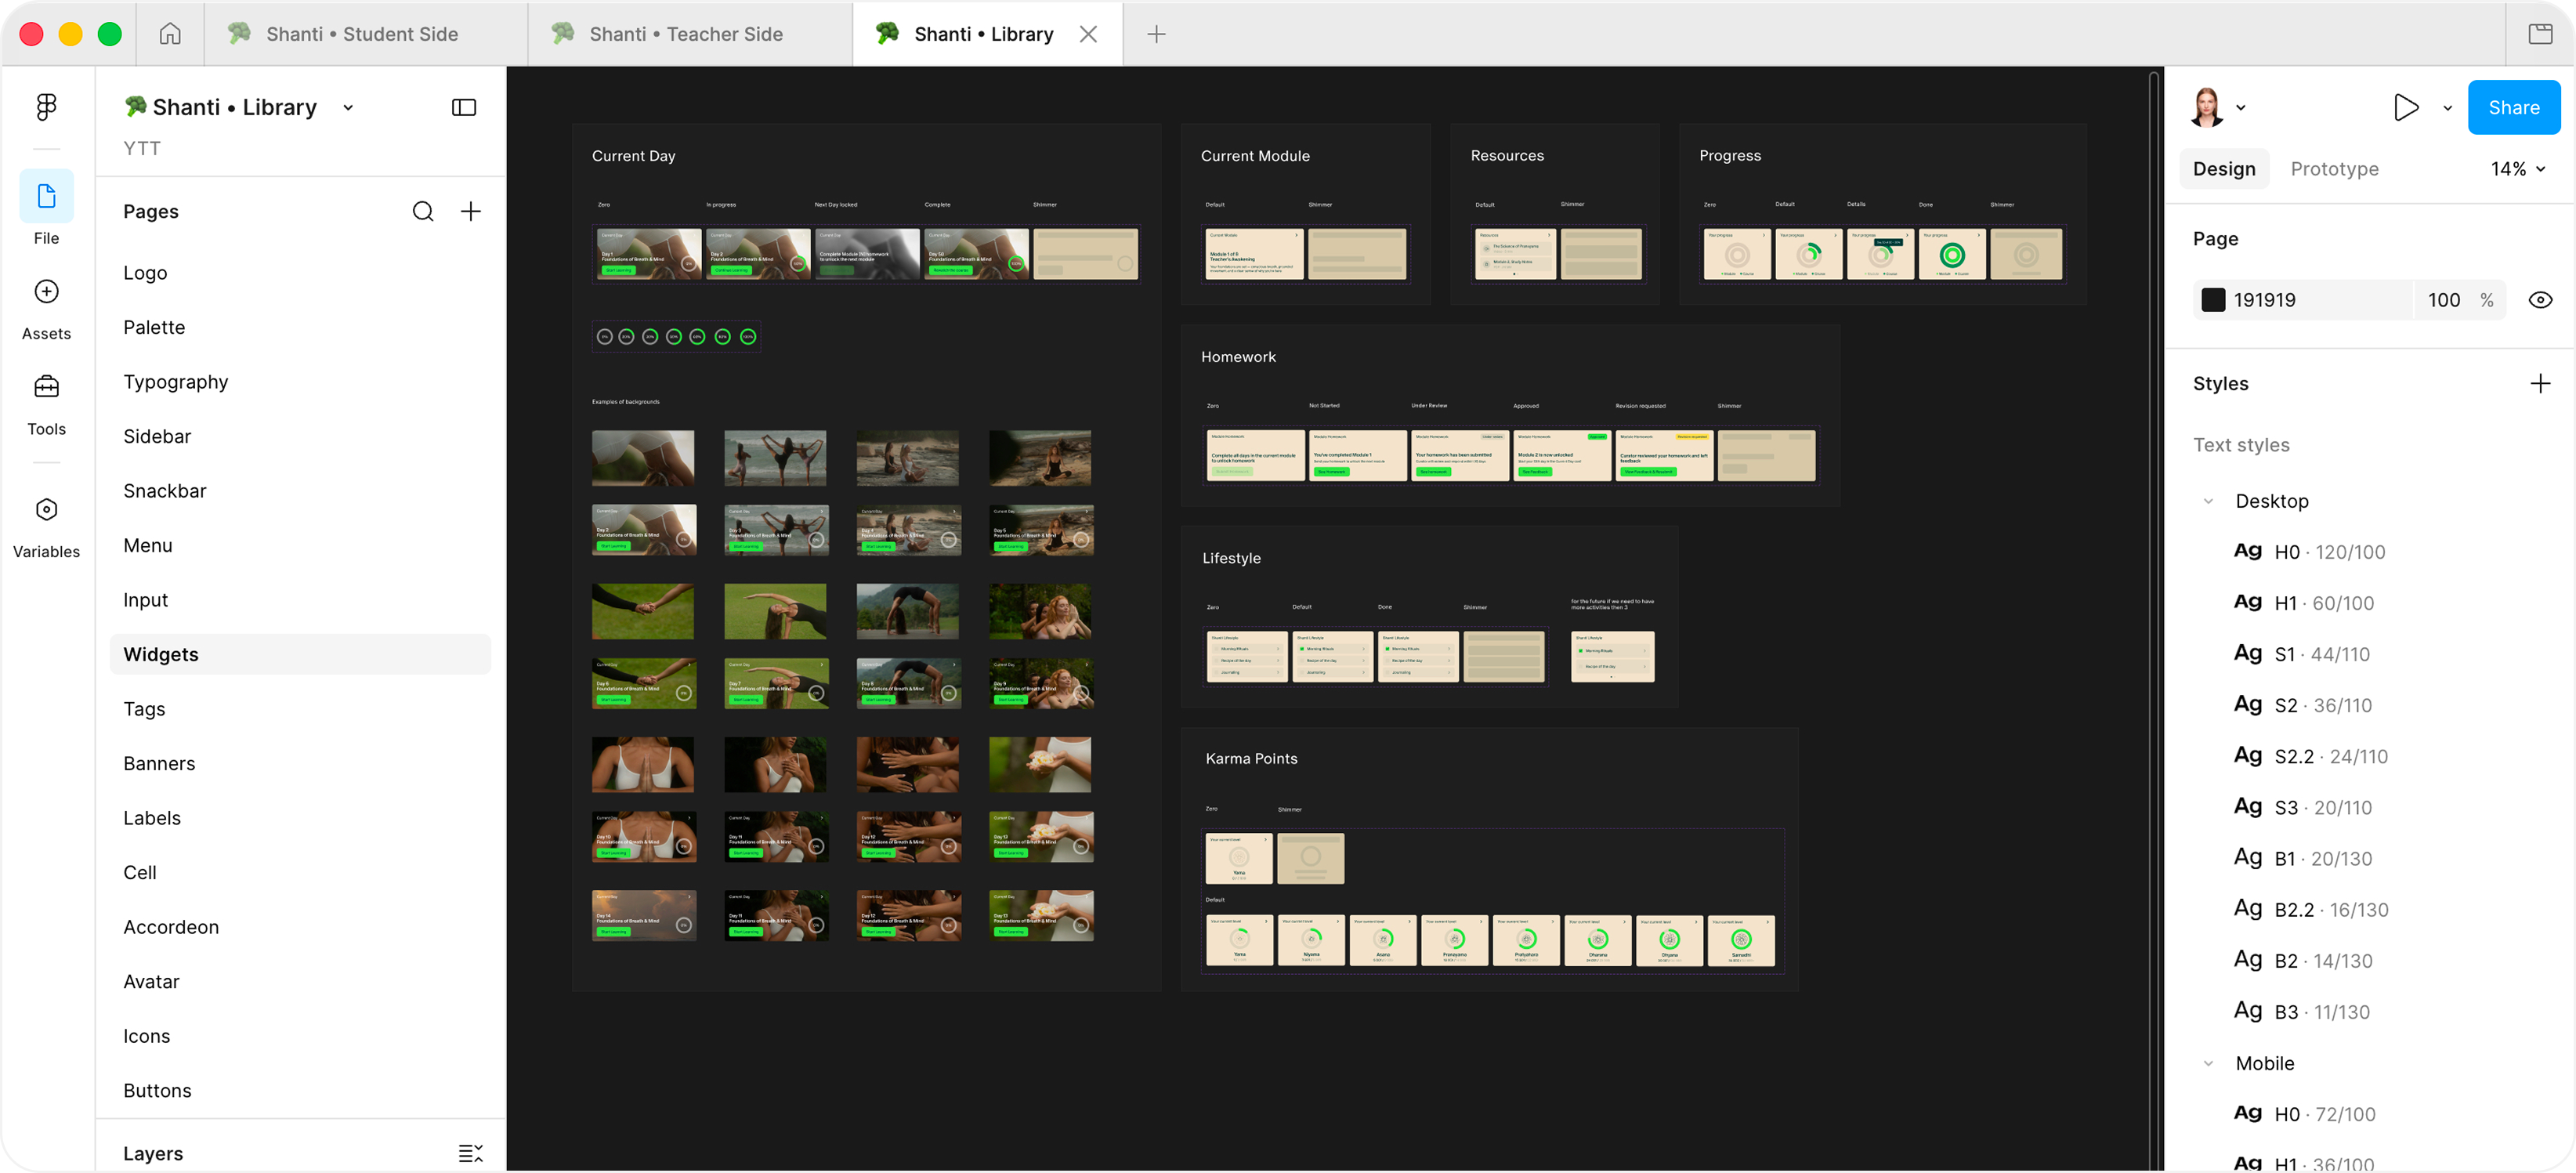The width and height of the screenshot is (2576, 1173).
Task: Select the Karma Points frame title
Action: click(1251, 759)
